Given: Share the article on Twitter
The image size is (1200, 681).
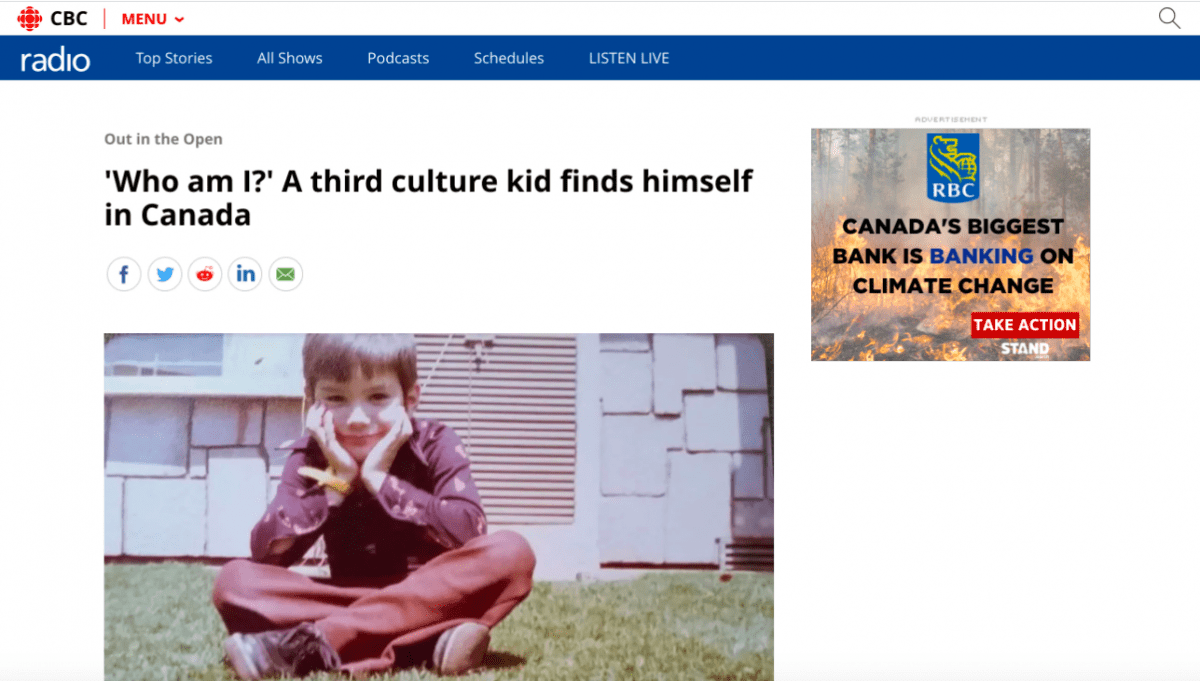Looking at the screenshot, I should (165, 274).
